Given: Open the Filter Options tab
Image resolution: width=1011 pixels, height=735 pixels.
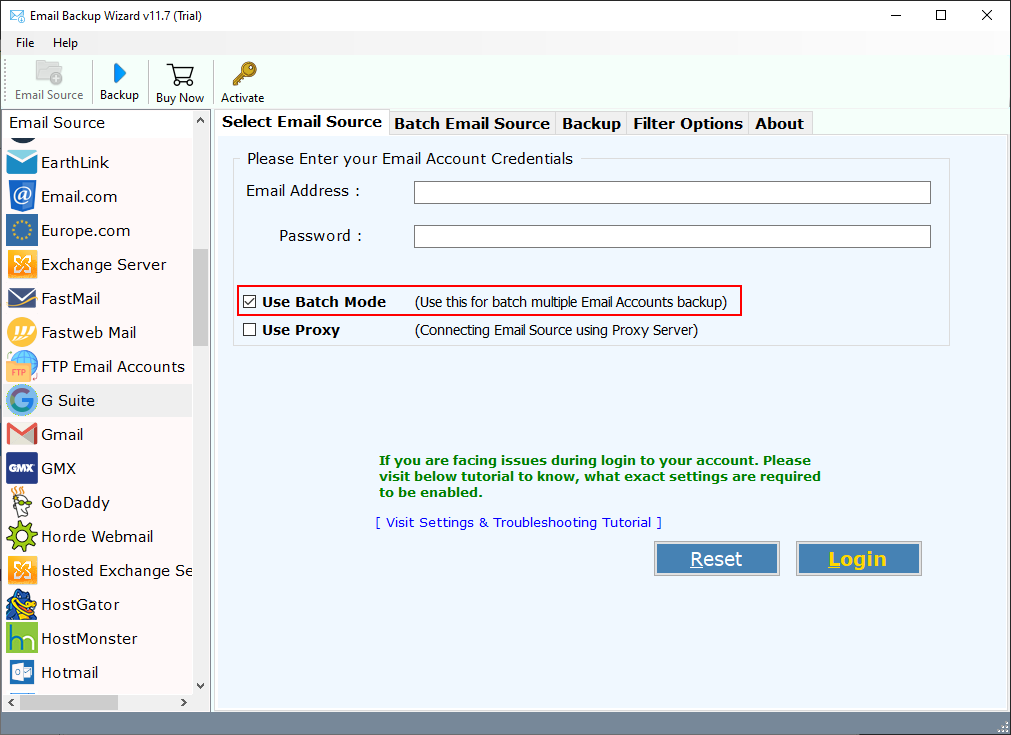Looking at the screenshot, I should [688, 124].
